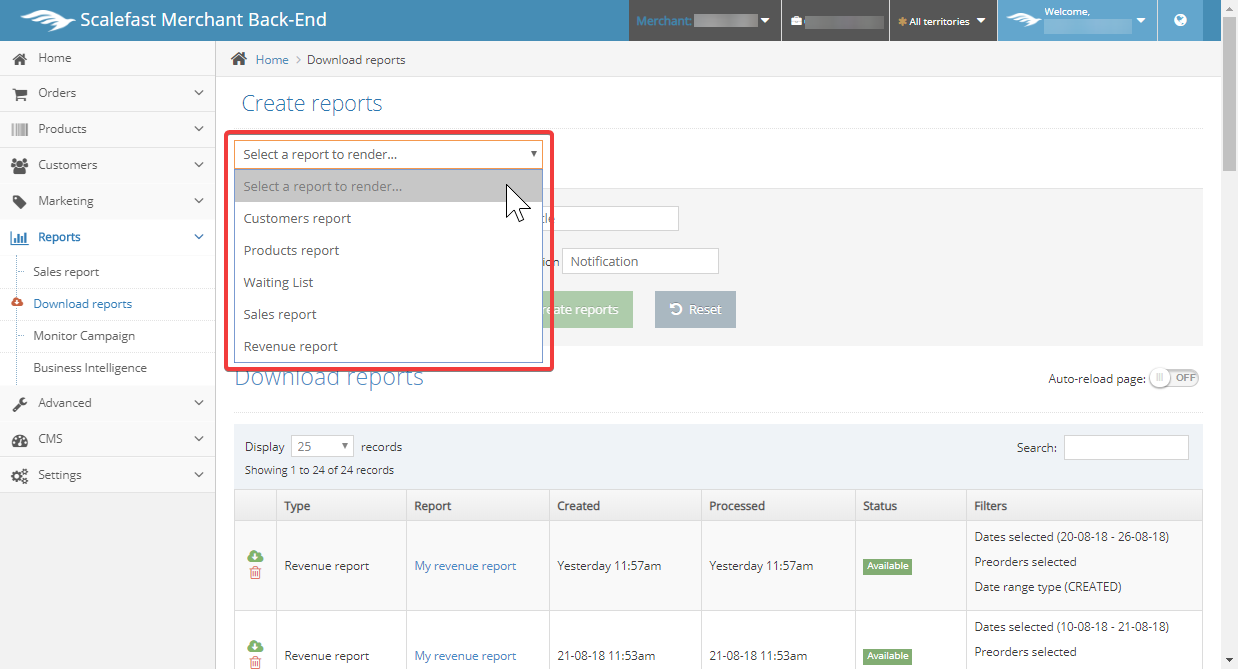The height and width of the screenshot is (669, 1238).
Task: Click the Search input field
Action: [1125, 448]
